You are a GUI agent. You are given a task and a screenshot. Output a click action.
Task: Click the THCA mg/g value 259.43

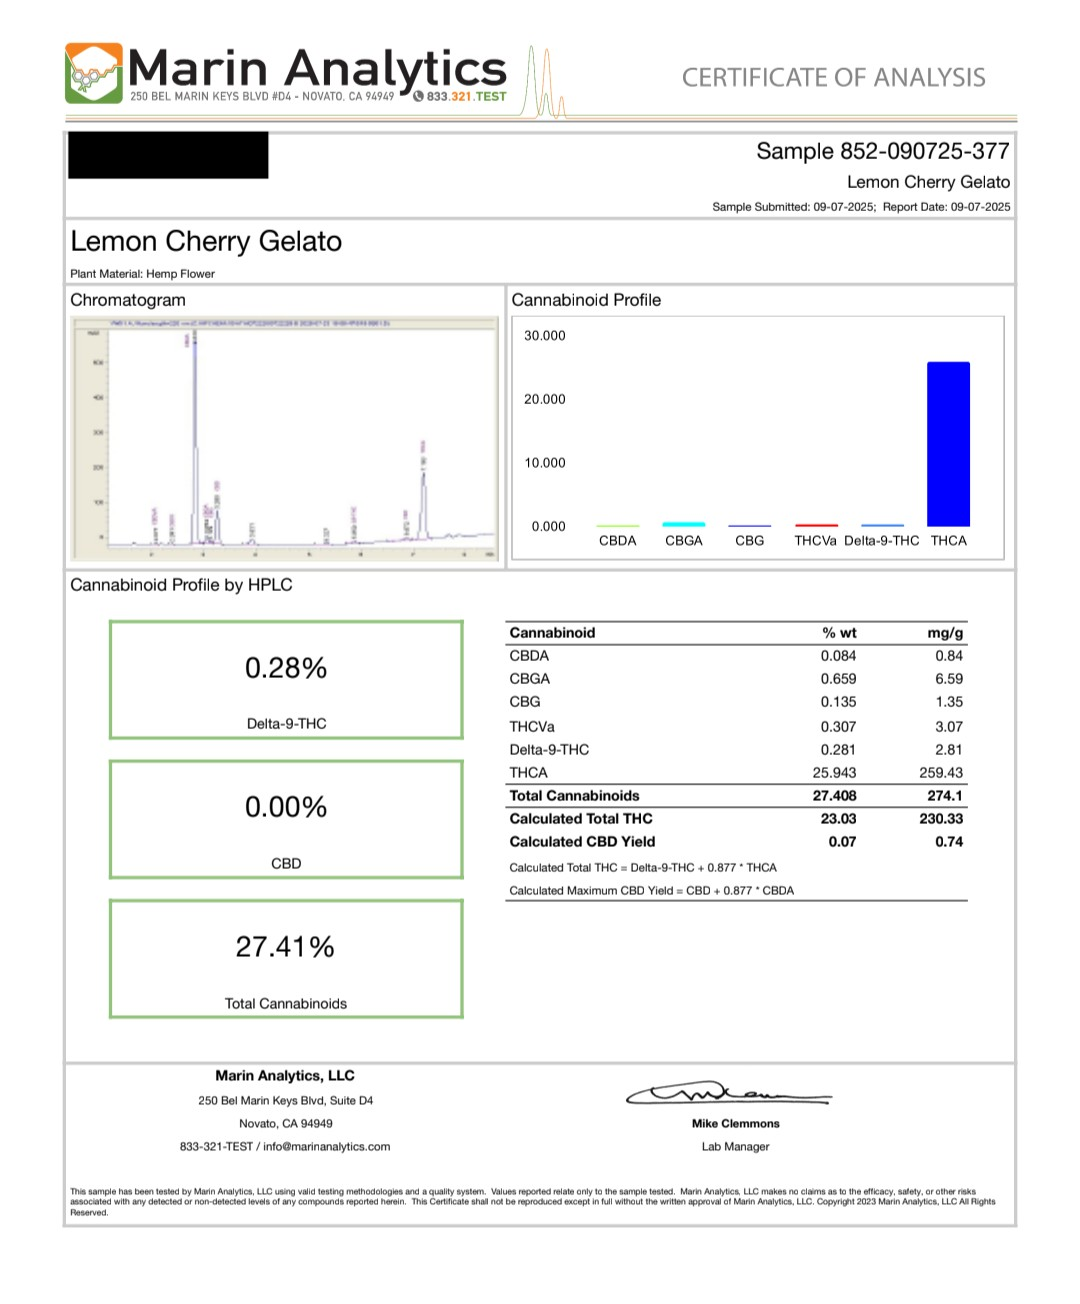pos(941,773)
